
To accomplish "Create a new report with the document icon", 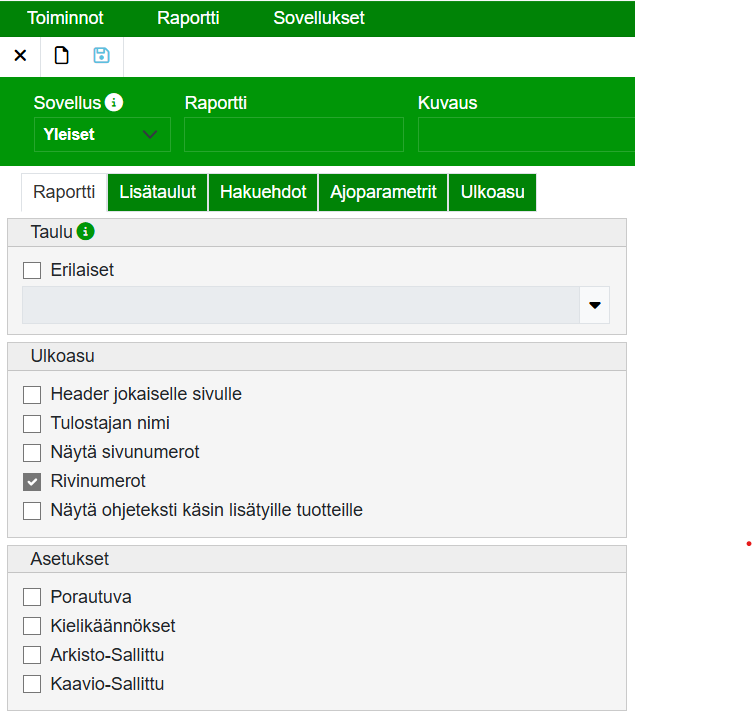I will pos(61,56).
